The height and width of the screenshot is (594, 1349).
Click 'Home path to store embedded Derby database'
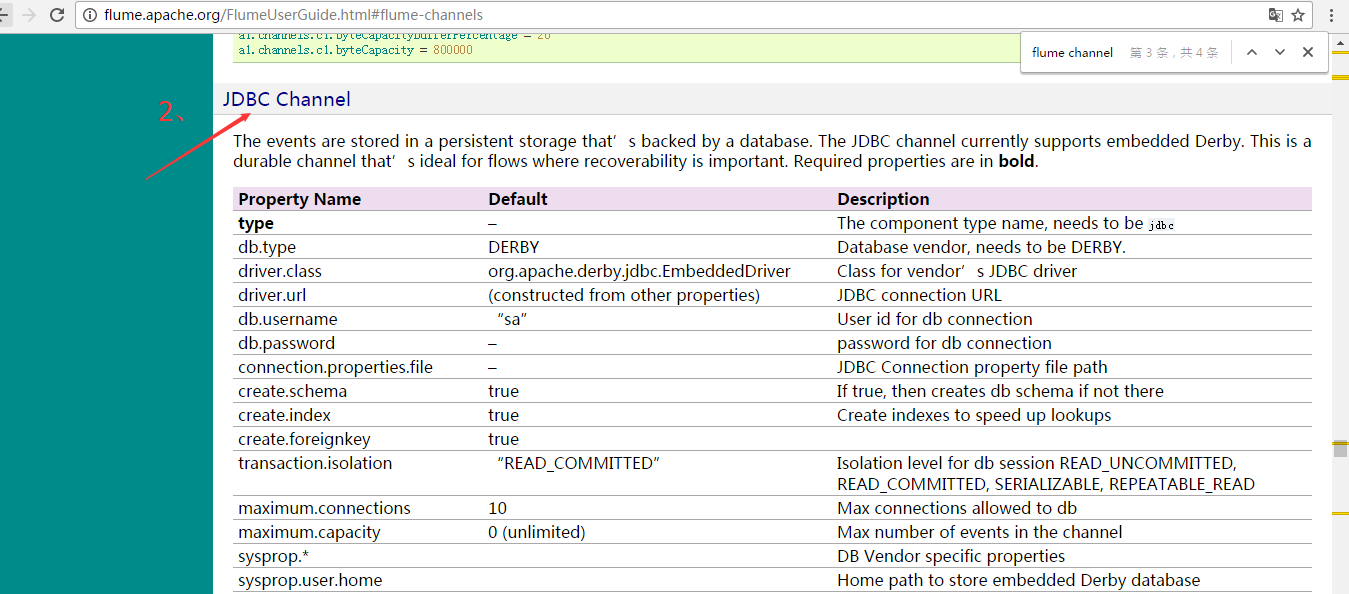click(x=1018, y=580)
